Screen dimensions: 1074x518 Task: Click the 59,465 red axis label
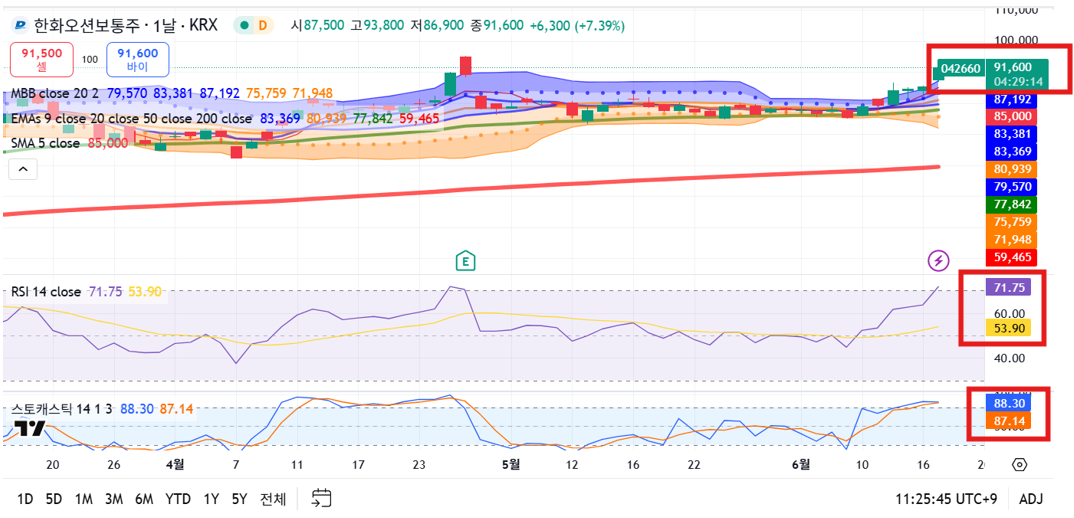1013,258
